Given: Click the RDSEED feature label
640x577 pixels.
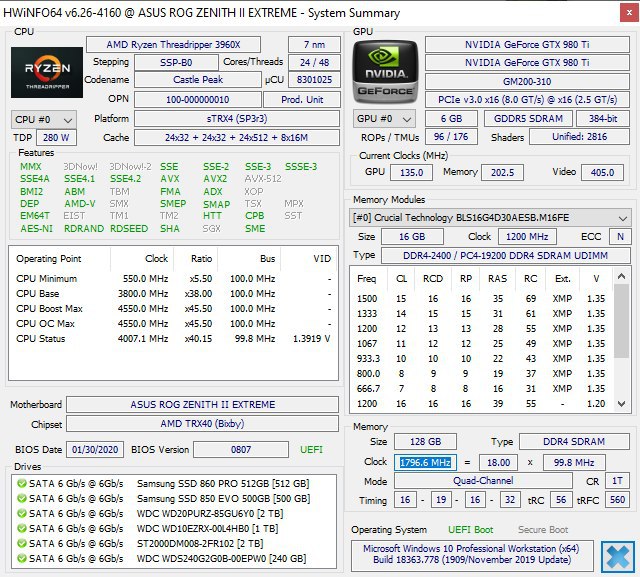Looking at the screenshot, I should 129,229.
